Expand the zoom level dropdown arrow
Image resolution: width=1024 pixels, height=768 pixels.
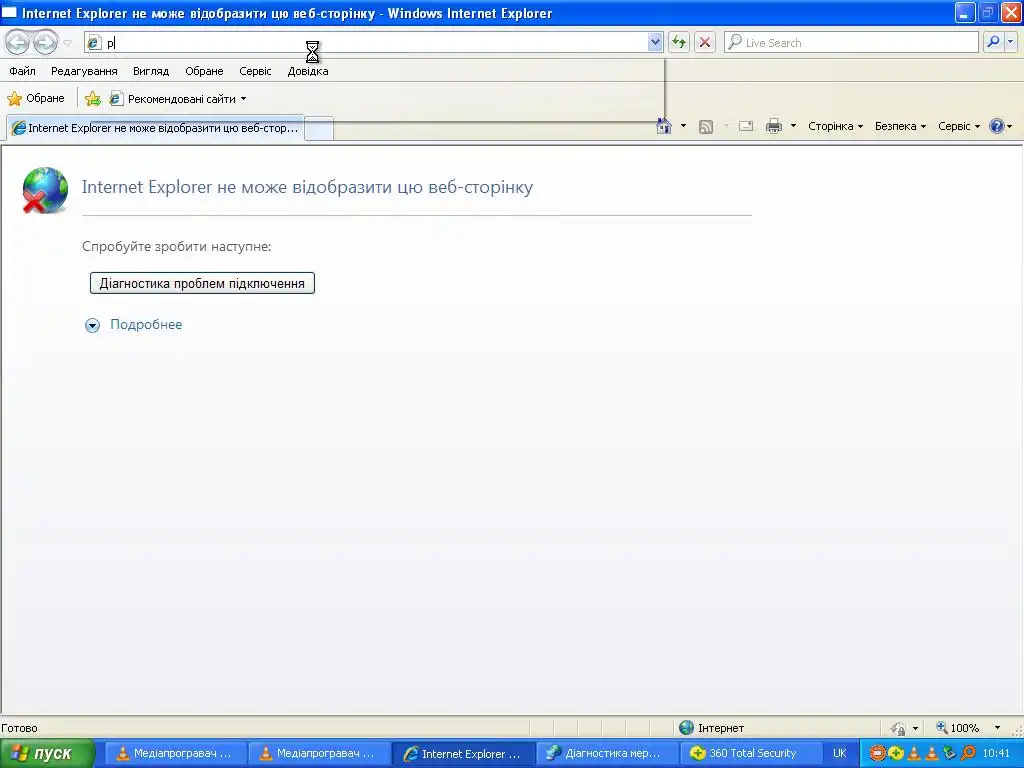click(x=997, y=728)
